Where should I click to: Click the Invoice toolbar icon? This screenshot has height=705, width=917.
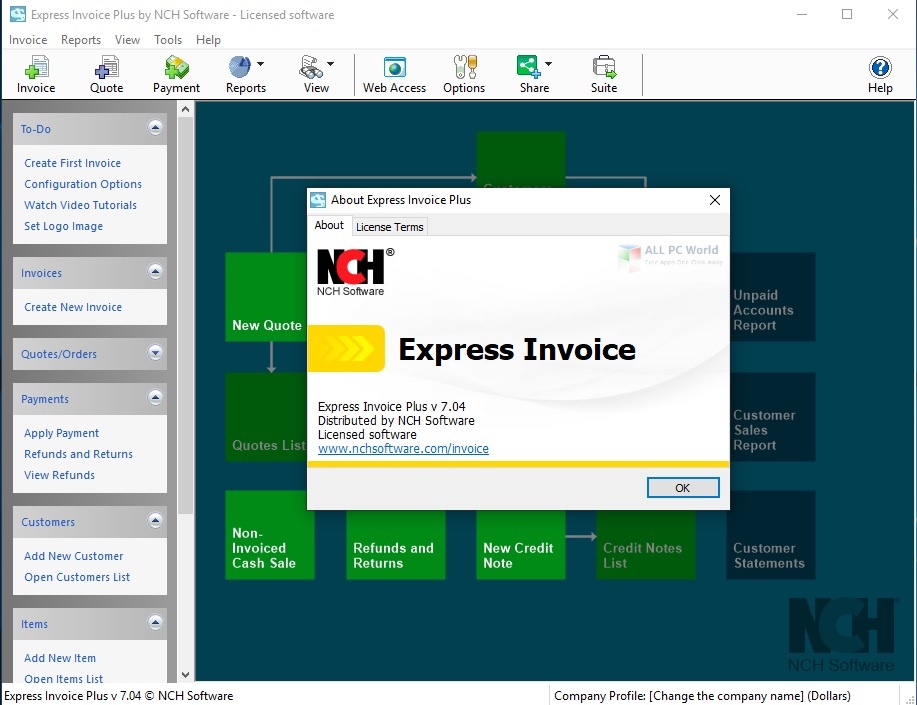(x=36, y=68)
